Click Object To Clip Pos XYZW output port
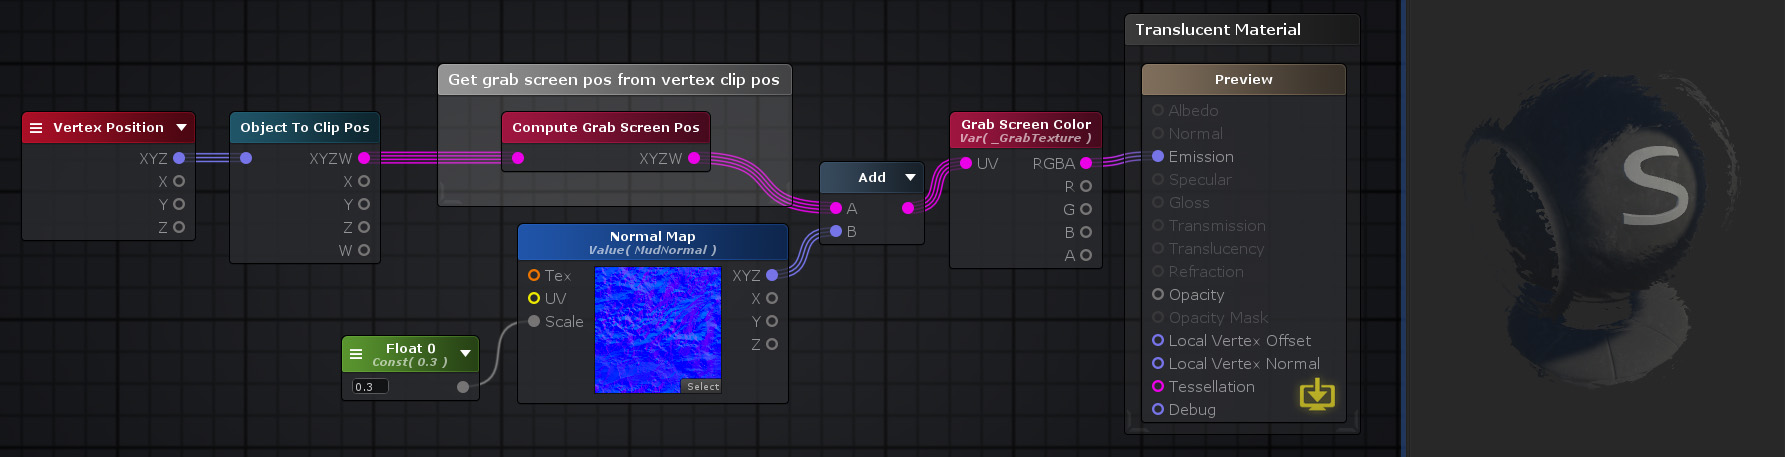1785x457 pixels. click(364, 158)
